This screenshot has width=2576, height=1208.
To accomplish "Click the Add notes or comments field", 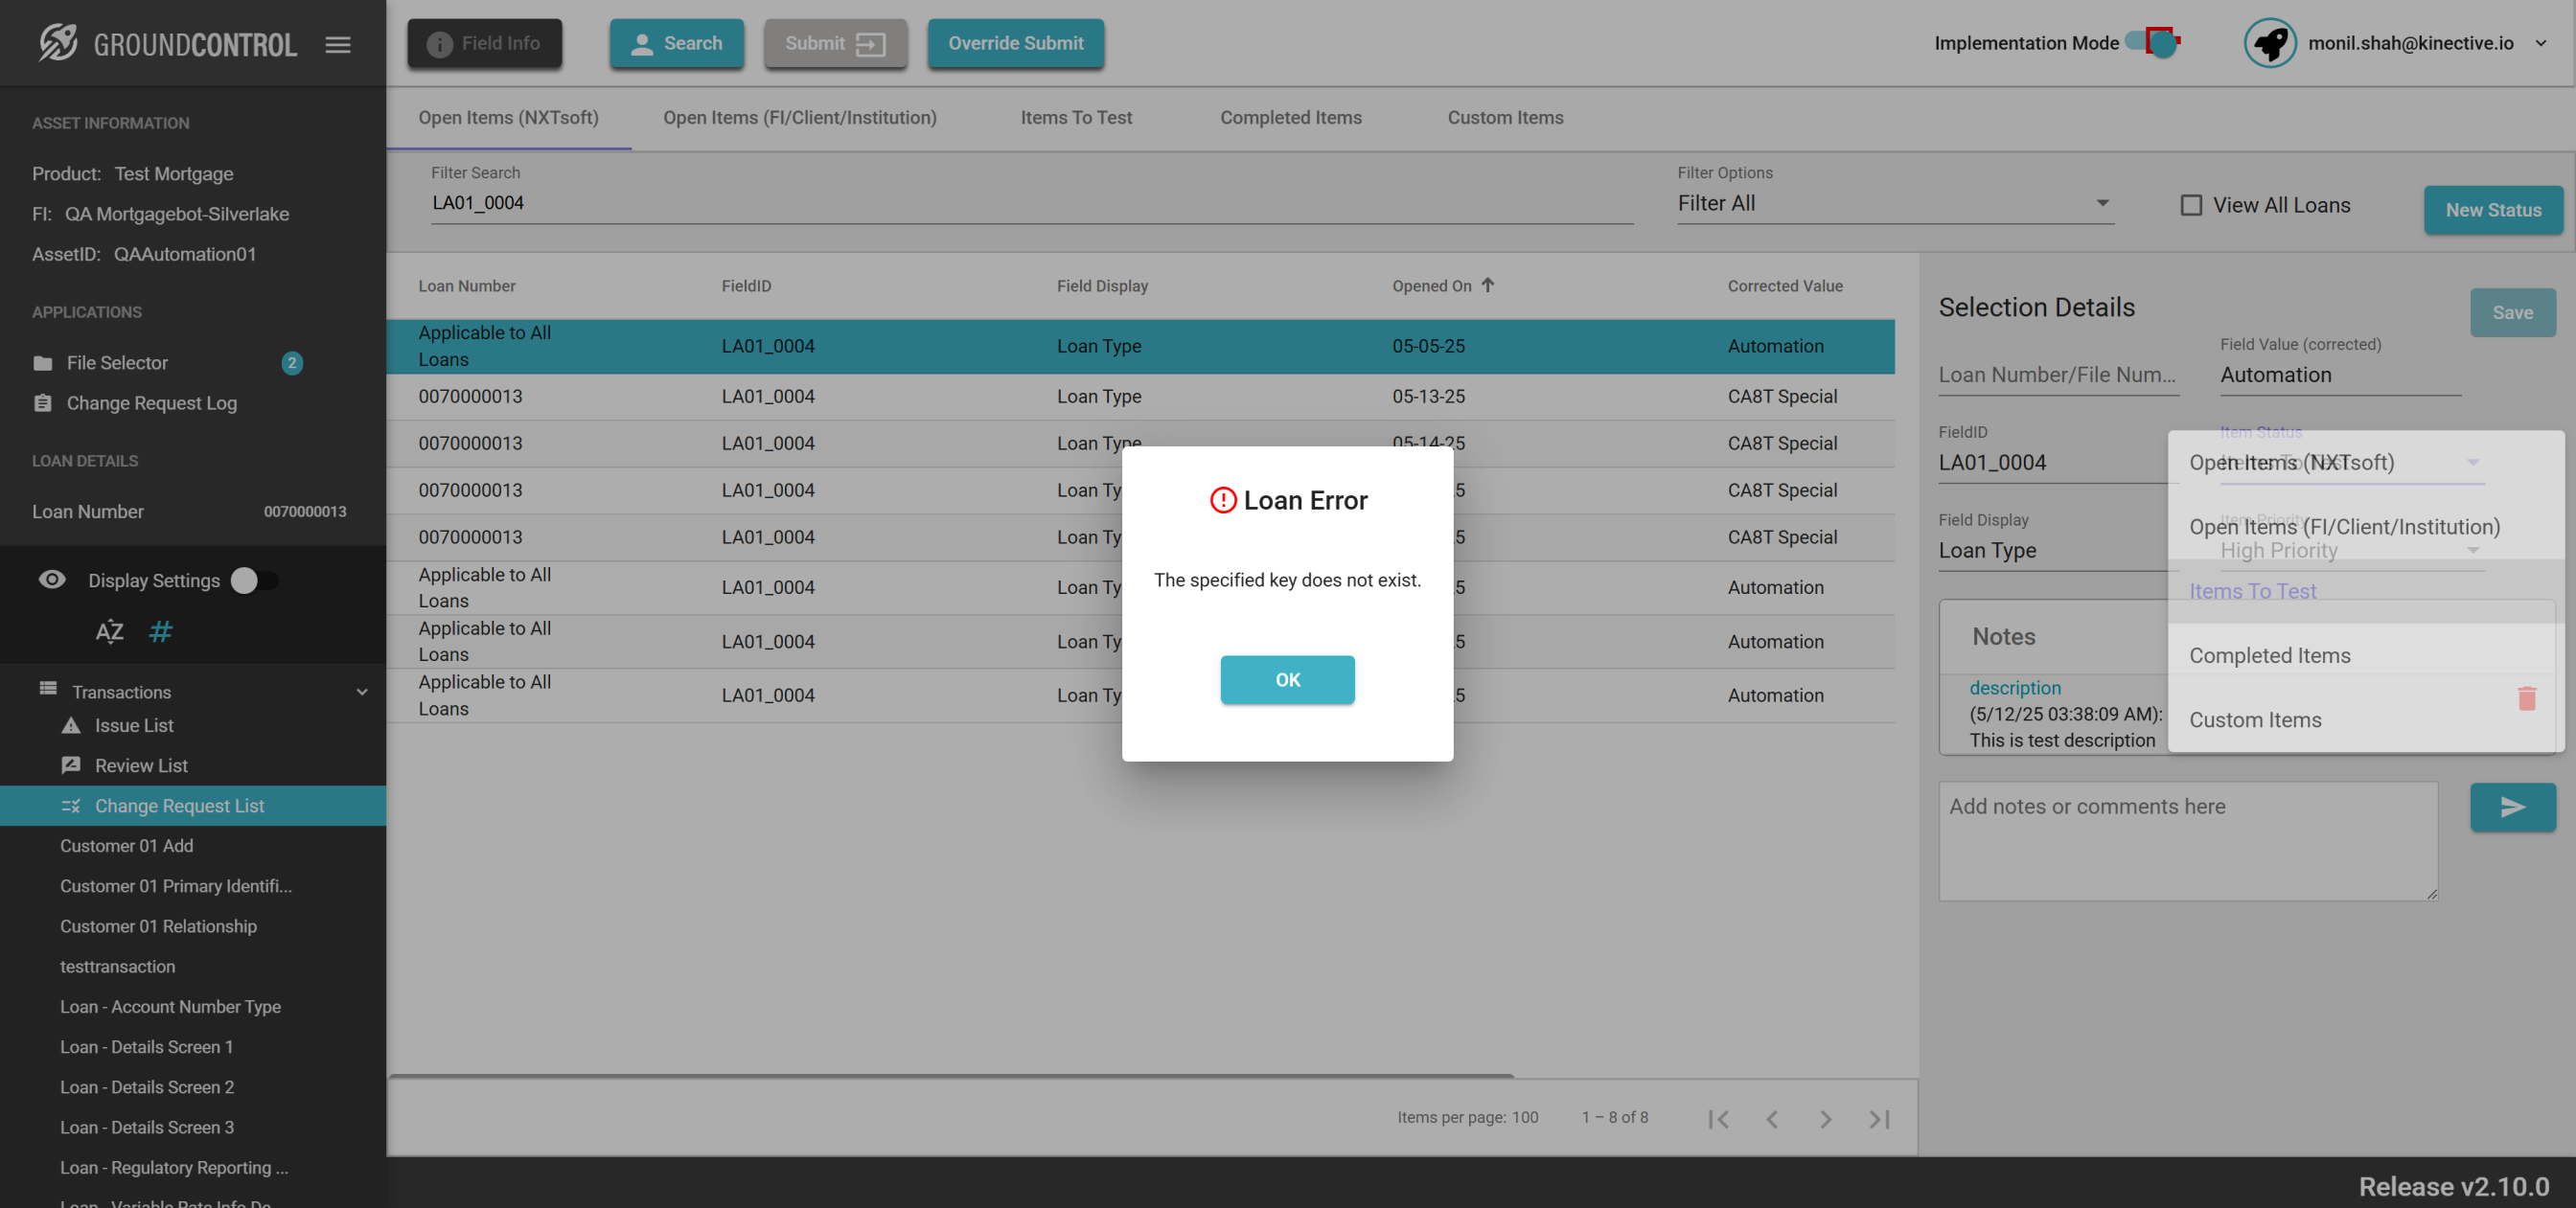I will tap(2187, 840).
